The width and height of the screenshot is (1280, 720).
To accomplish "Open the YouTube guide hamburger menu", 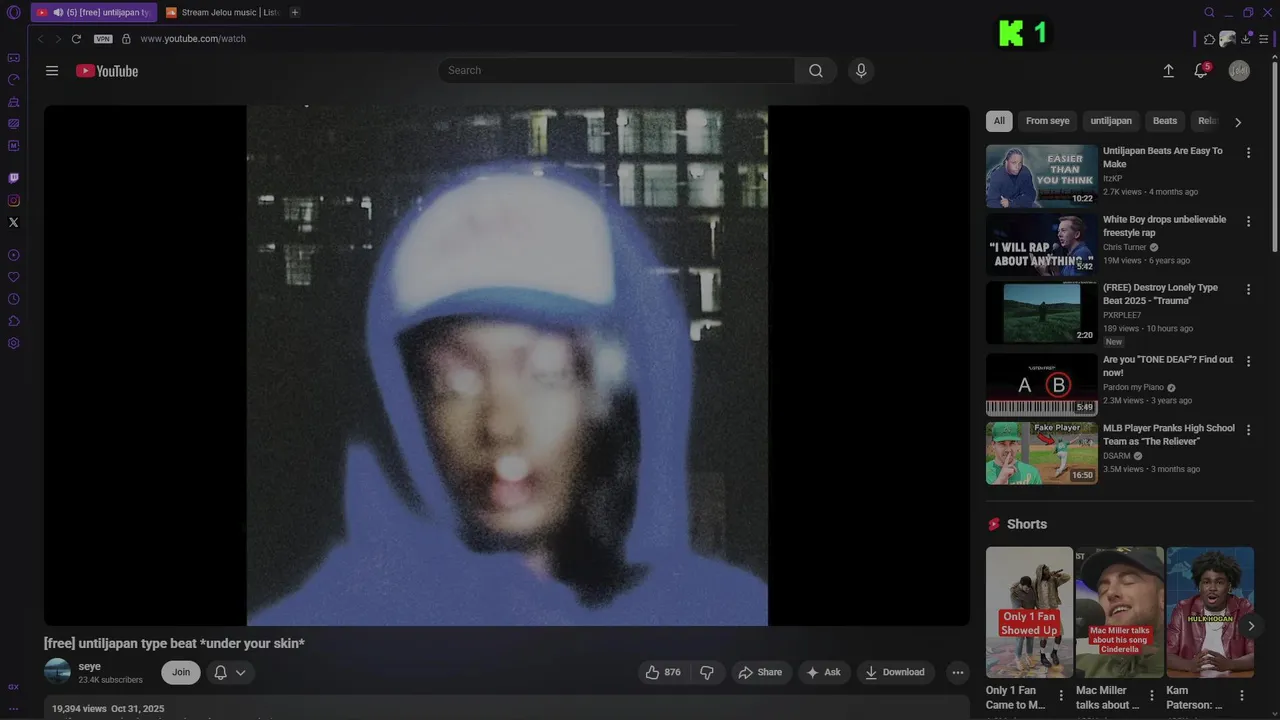I will coord(52,71).
